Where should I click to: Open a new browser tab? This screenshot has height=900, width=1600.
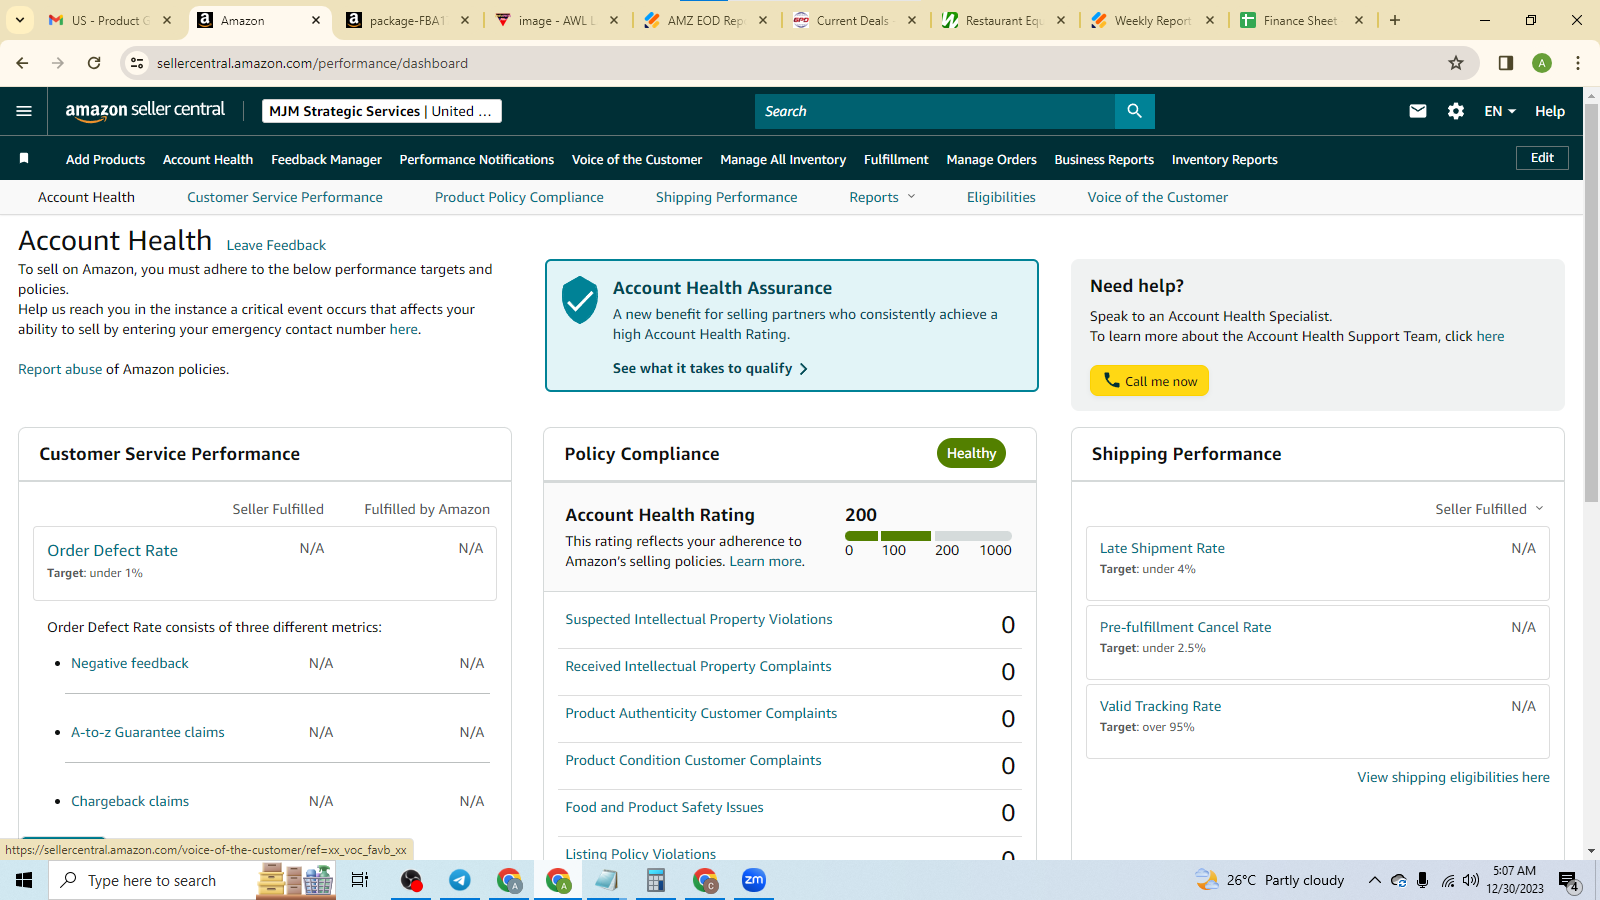click(x=1395, y=20)
